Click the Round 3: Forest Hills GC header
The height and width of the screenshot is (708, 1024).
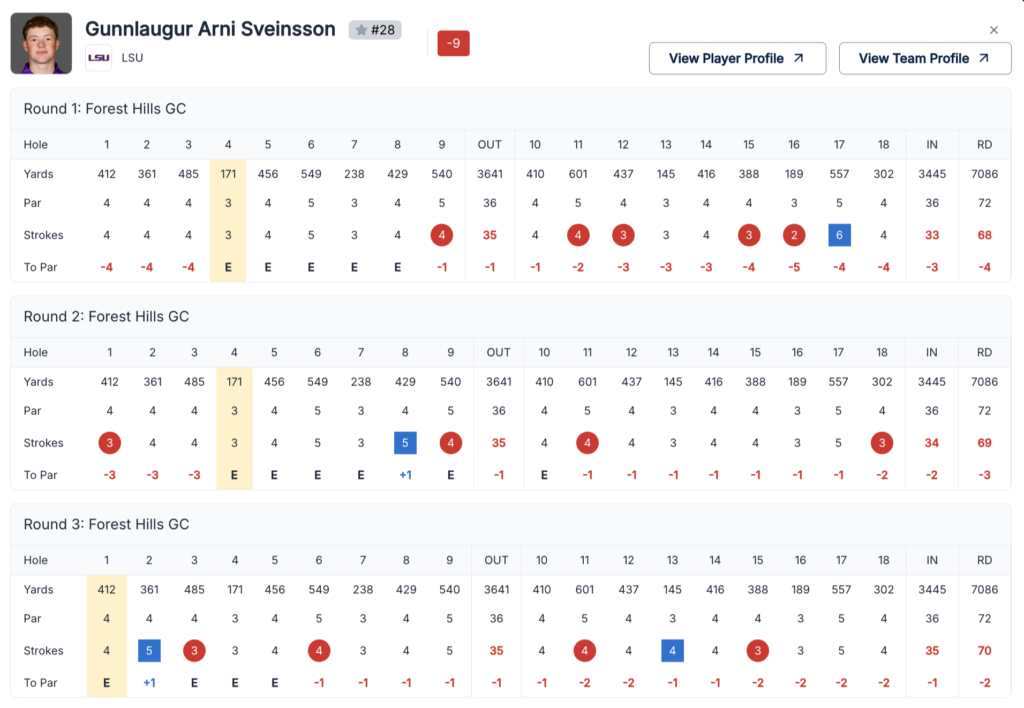click(x=106, y=525)
